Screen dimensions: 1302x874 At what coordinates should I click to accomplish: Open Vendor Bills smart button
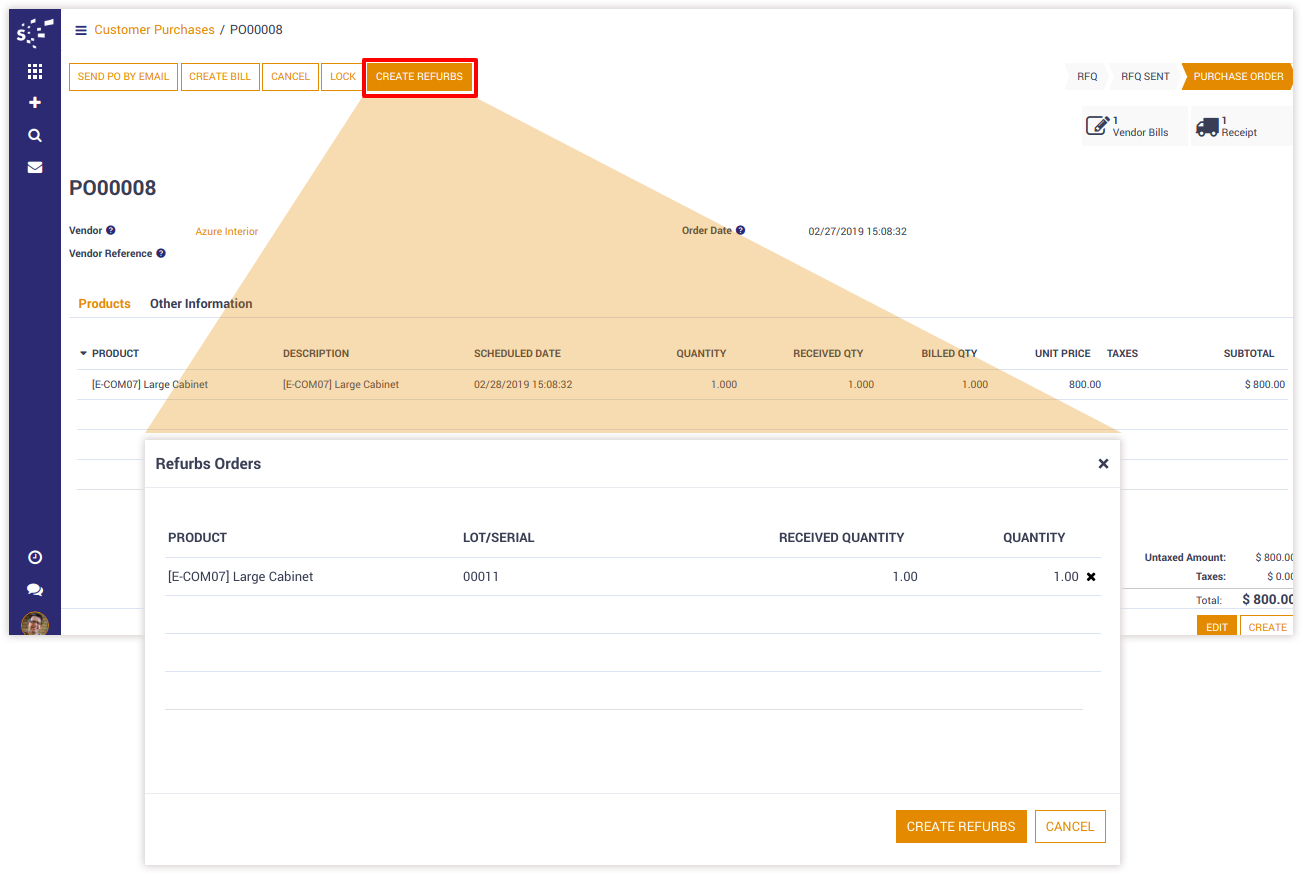(x=1133, y=127)
